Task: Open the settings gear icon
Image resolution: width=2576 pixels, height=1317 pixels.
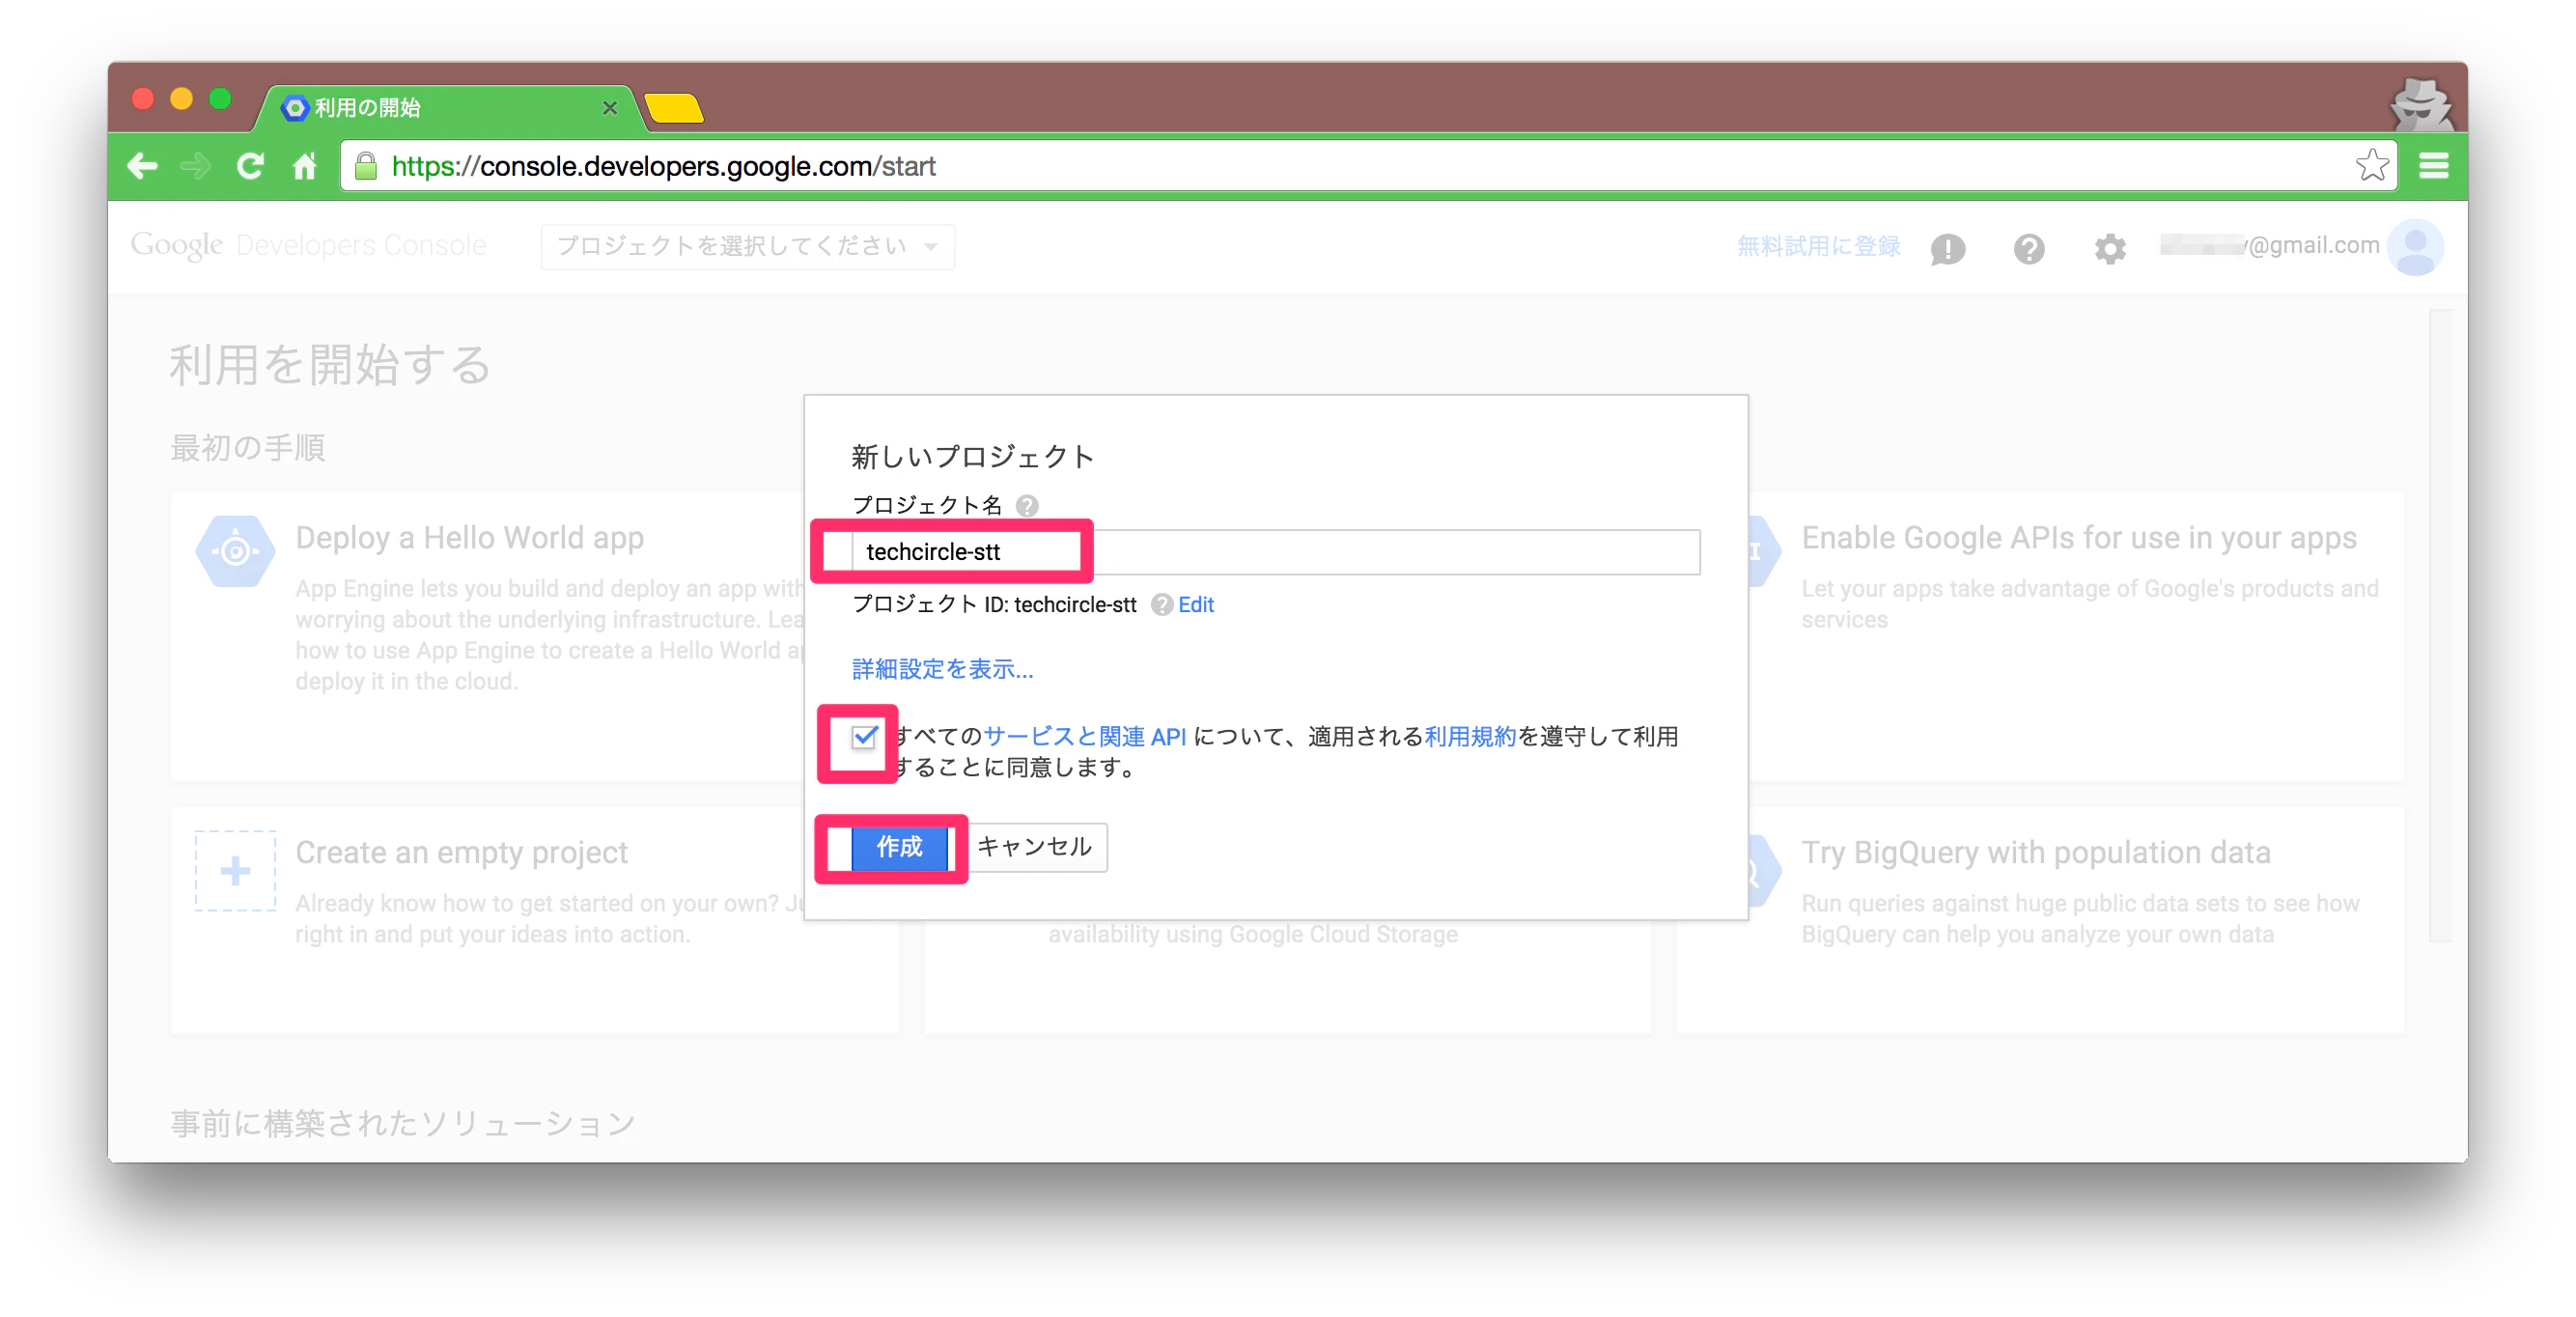Action: pyautogui.click(x=2110, y=248)
